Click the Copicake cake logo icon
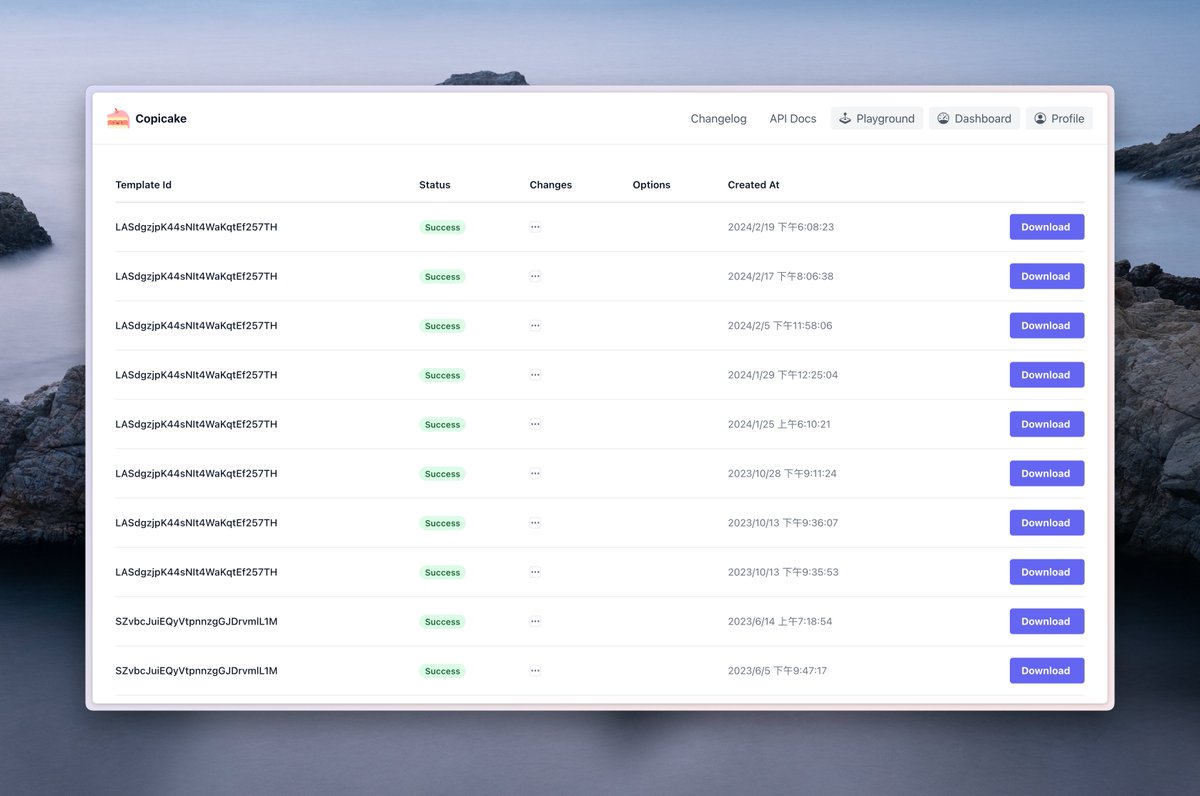The width and height of the screenshot is (1200, 796). [118, 118]
